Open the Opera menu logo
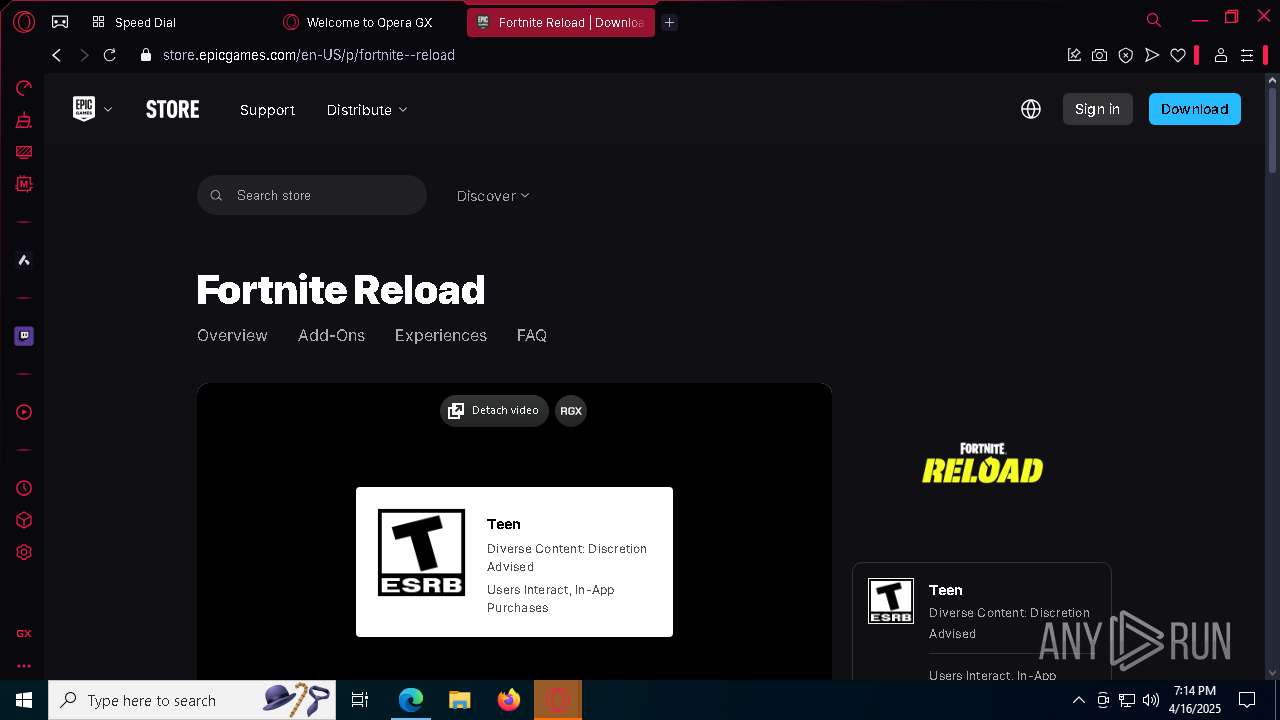The height and width of the screenshot is (720, 1280). pos(24,22)
